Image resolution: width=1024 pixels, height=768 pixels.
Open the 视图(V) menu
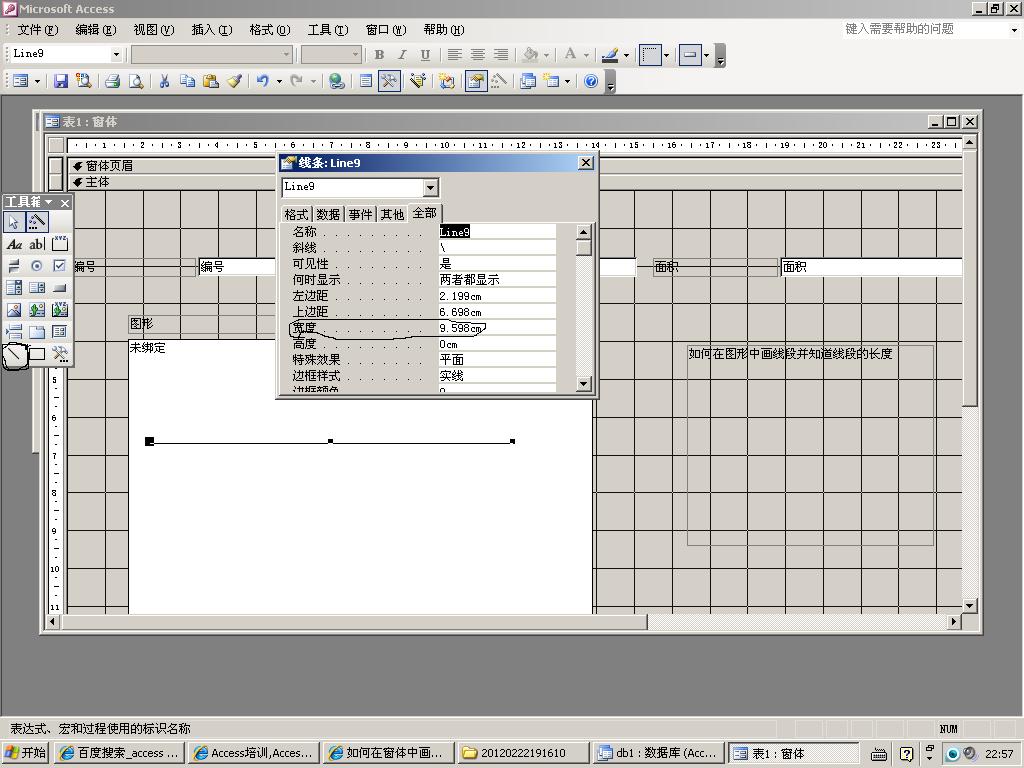click(153, 30)
